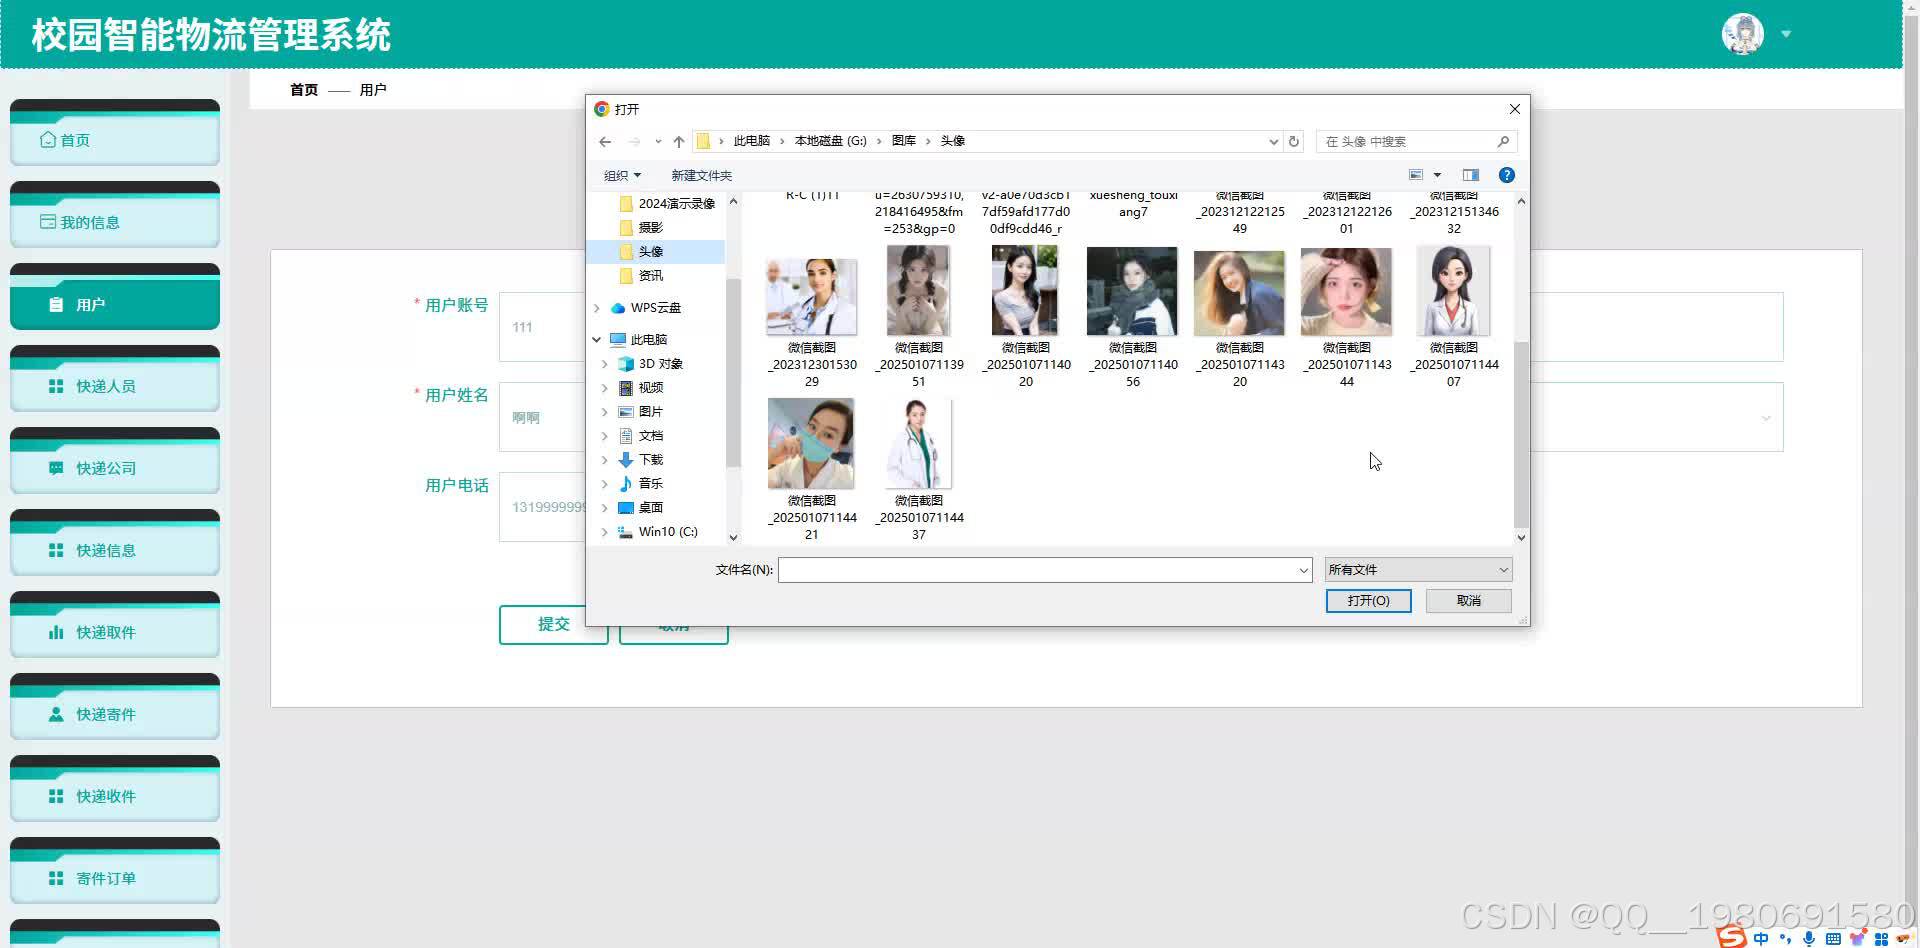Open the 快递取件 sidebar menu

click(115, 625)
